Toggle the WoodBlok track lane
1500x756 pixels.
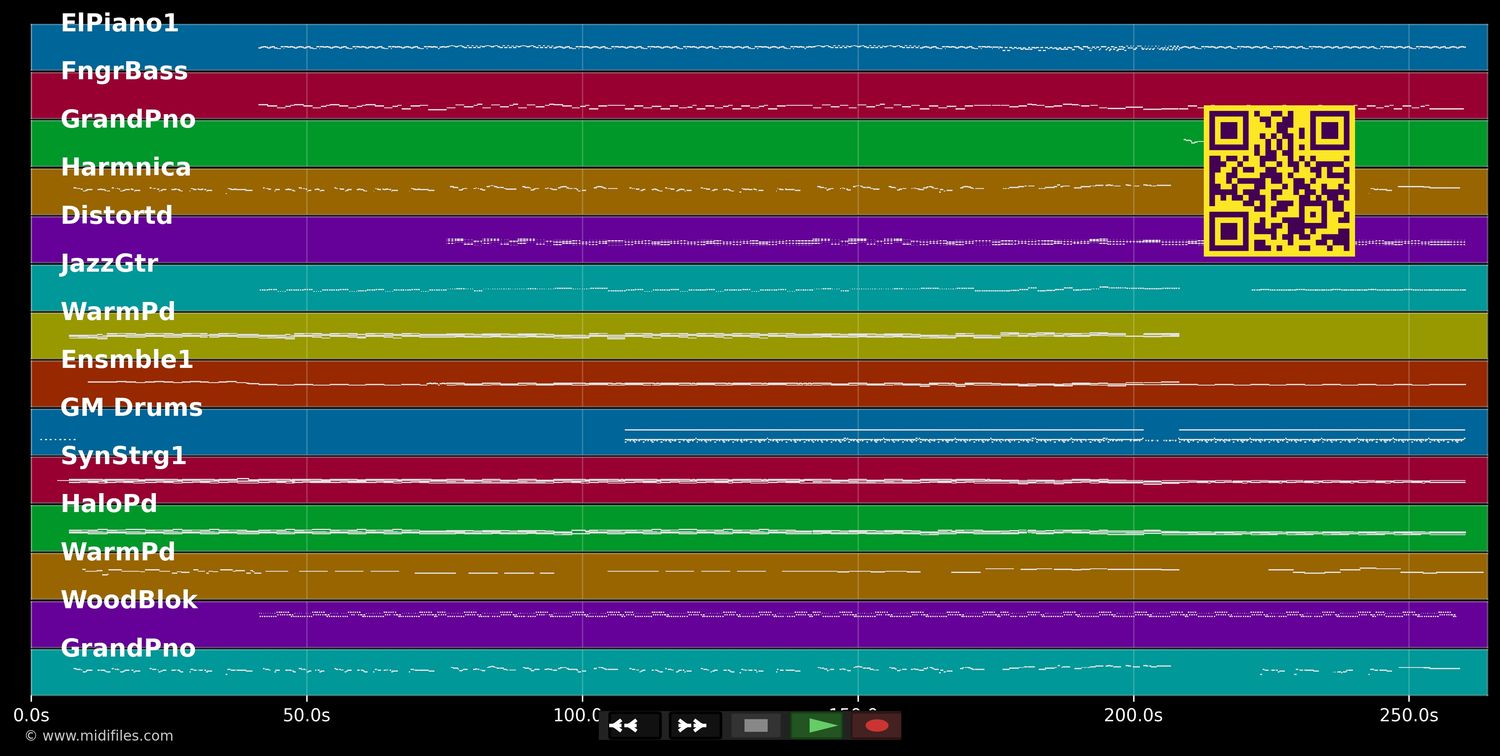click(130, 599)
